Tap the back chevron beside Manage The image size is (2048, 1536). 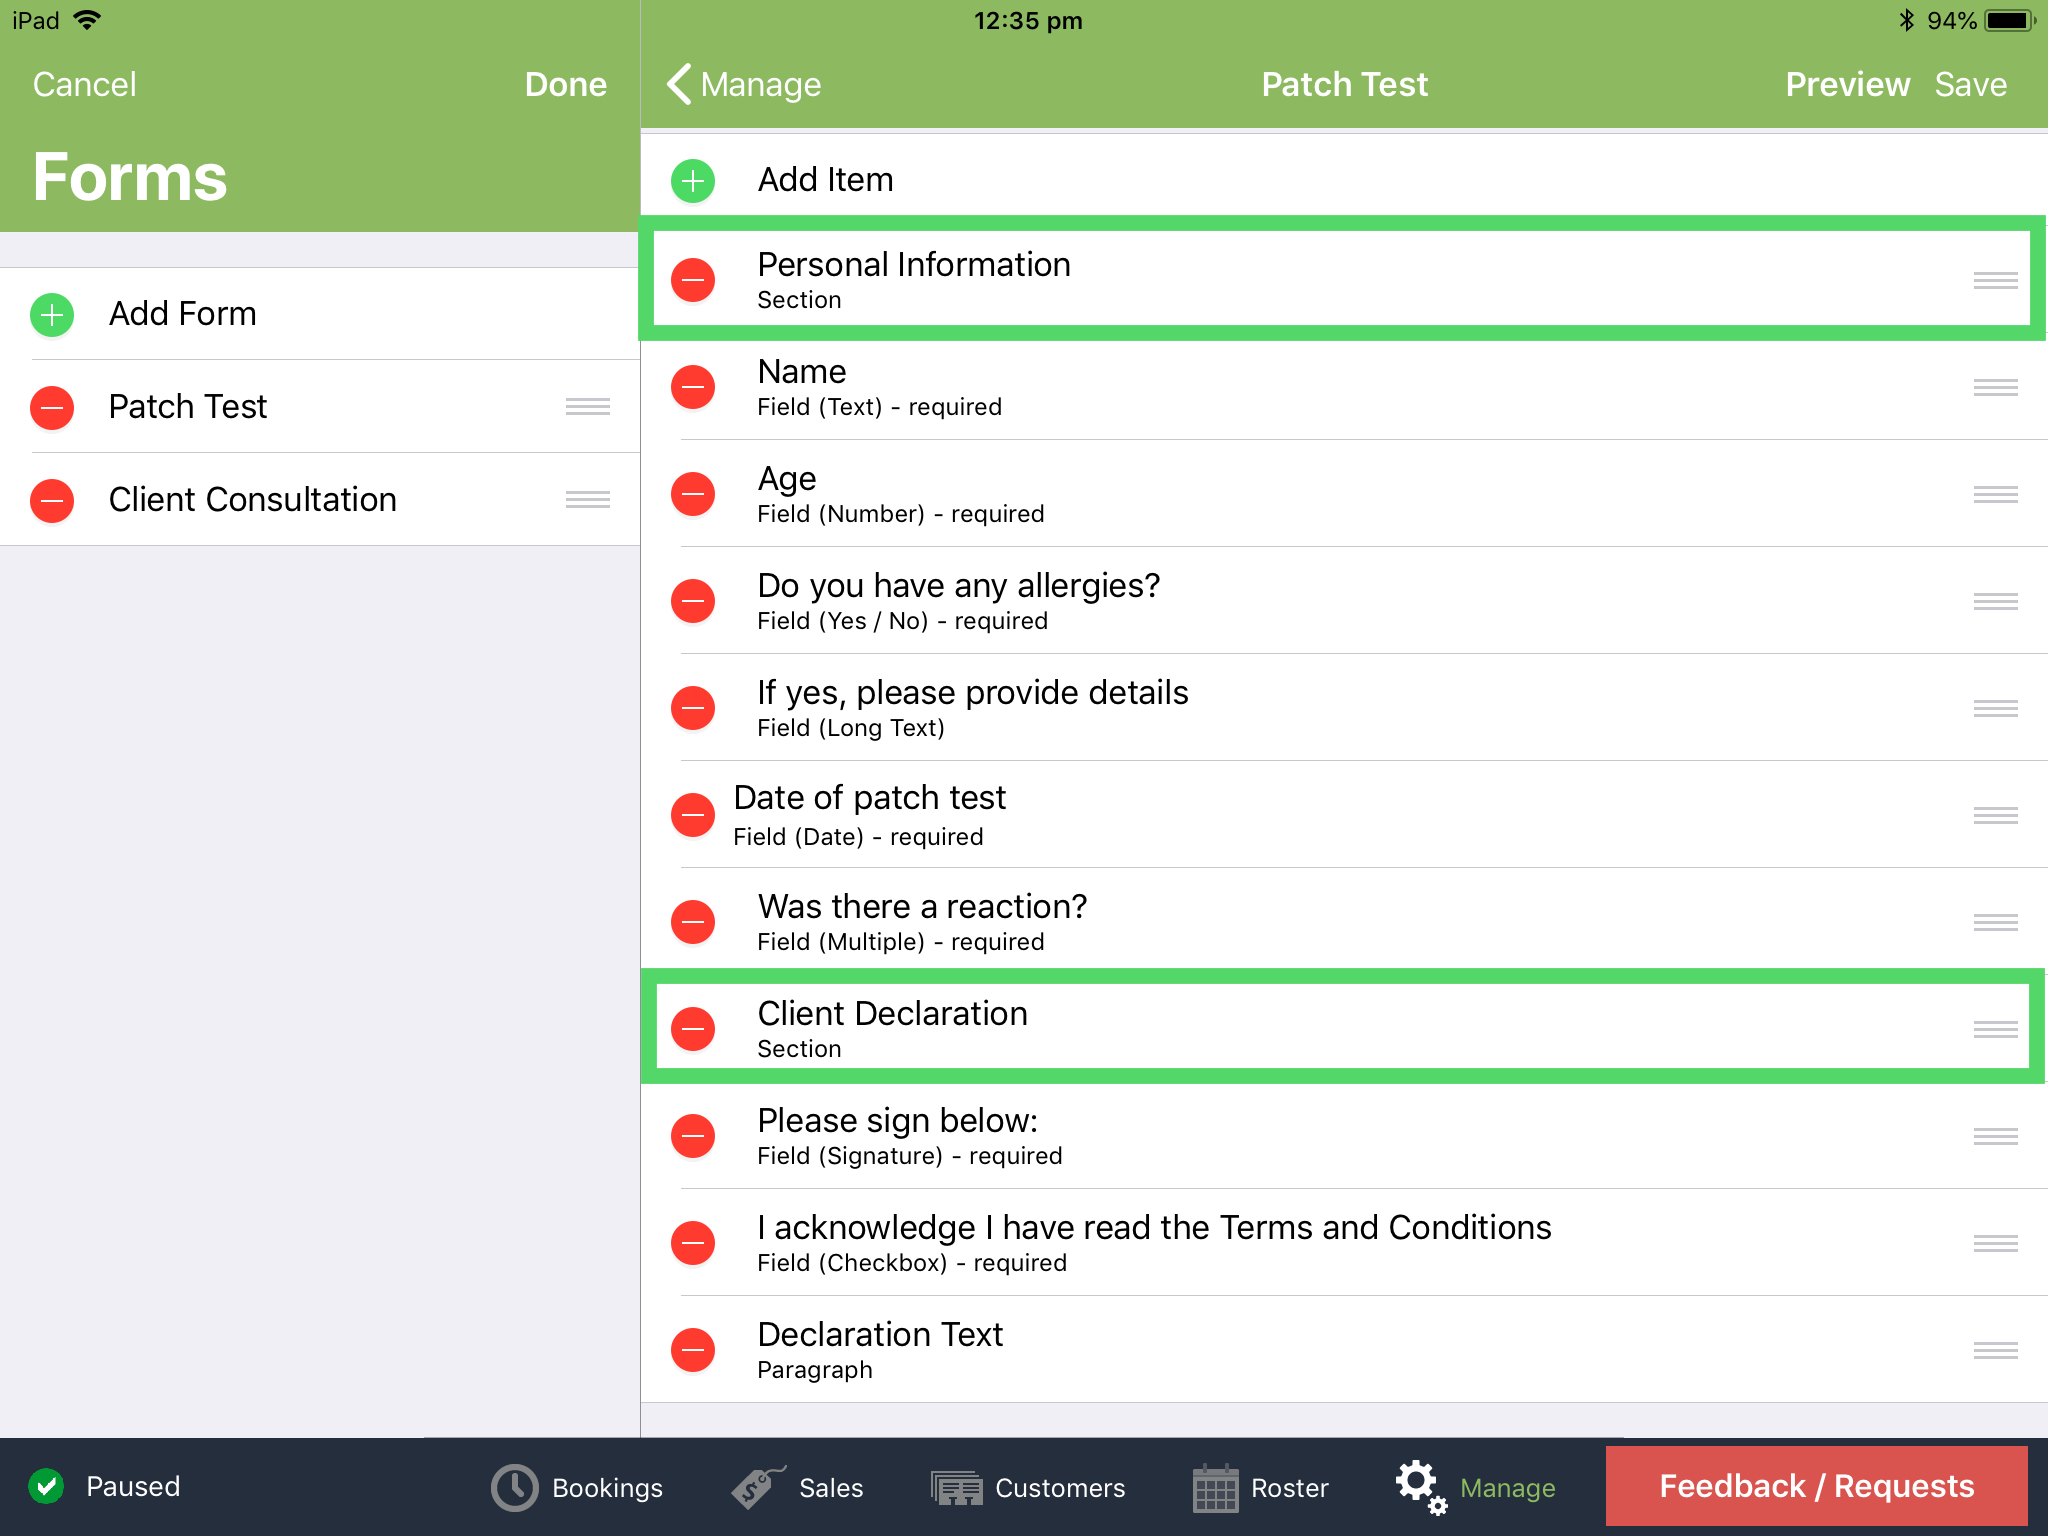(x=679, y=84)
